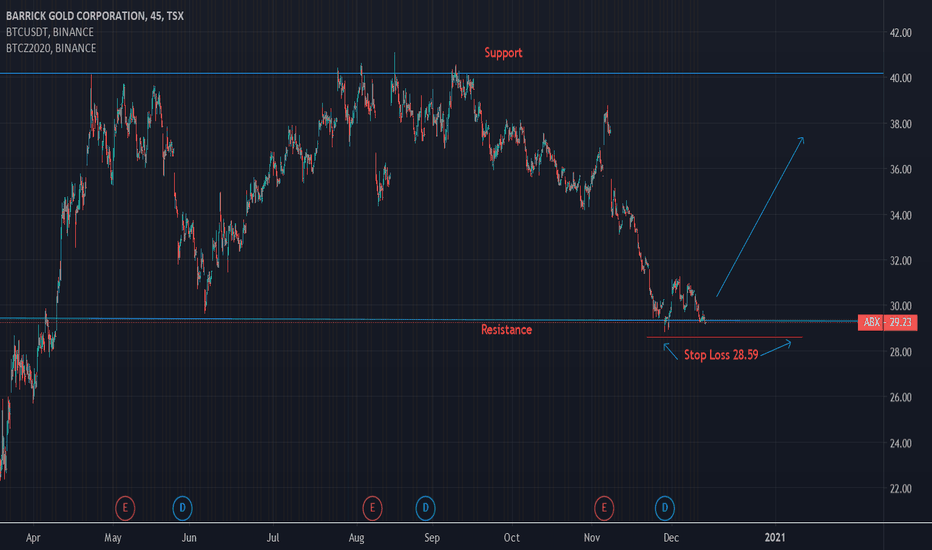932x550 pixels.
Task: Click the red Resistance label
Action: tap(506, 329)
